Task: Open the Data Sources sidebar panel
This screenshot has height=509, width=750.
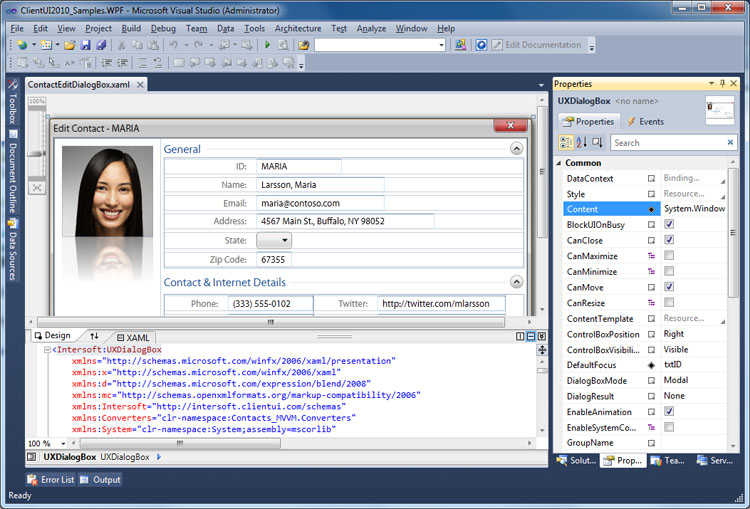Action: pos(13,250)
